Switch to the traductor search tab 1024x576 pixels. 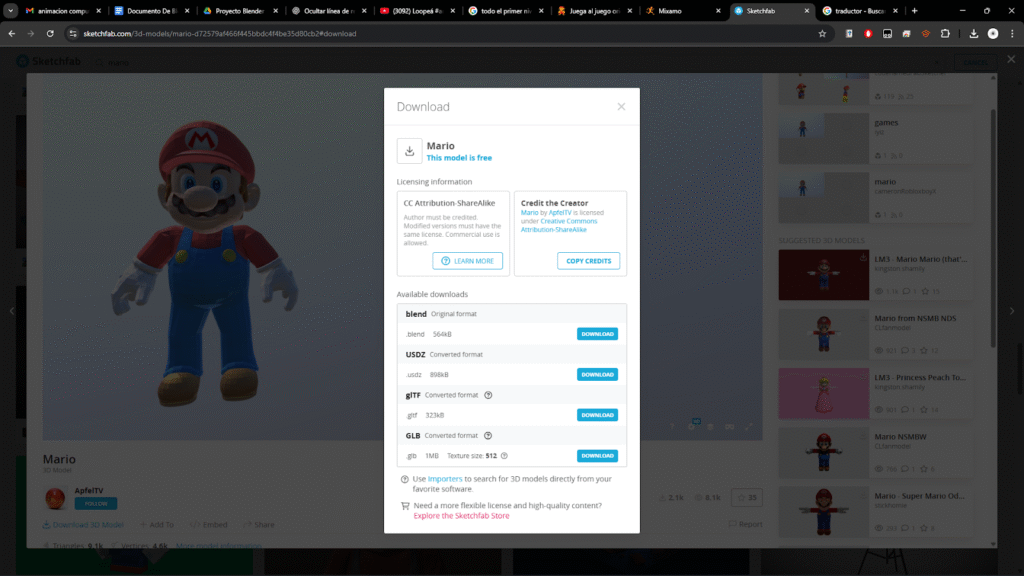(x=859, y=10)
